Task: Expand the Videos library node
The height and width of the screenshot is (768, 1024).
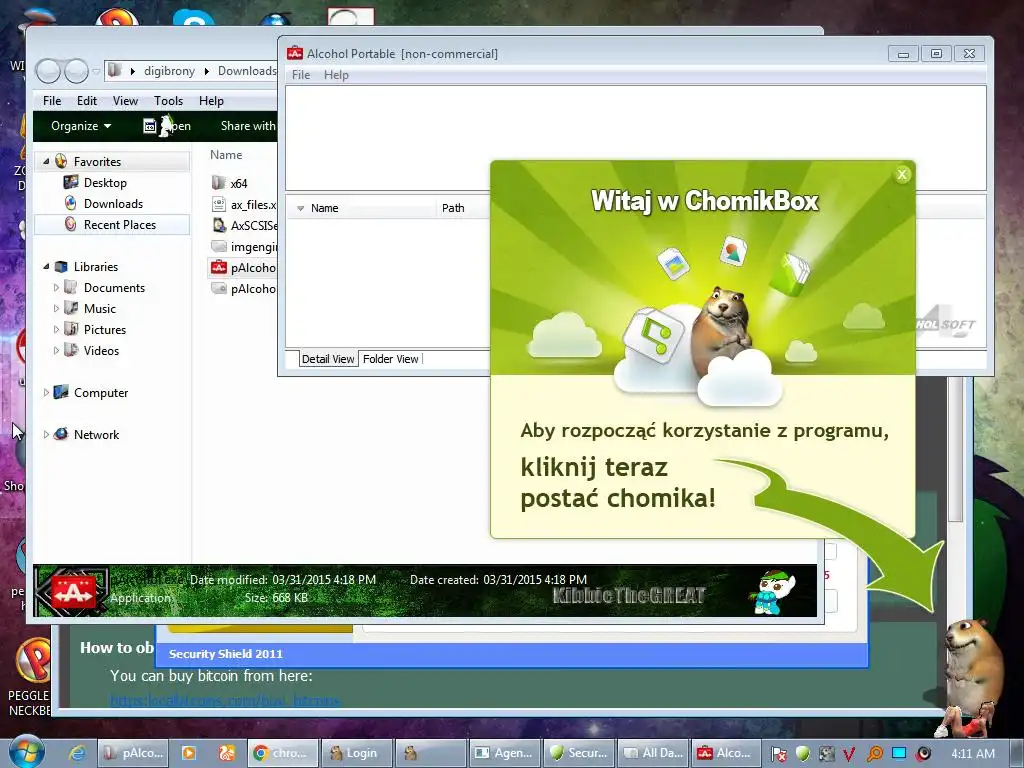Action: click(56, 350)
